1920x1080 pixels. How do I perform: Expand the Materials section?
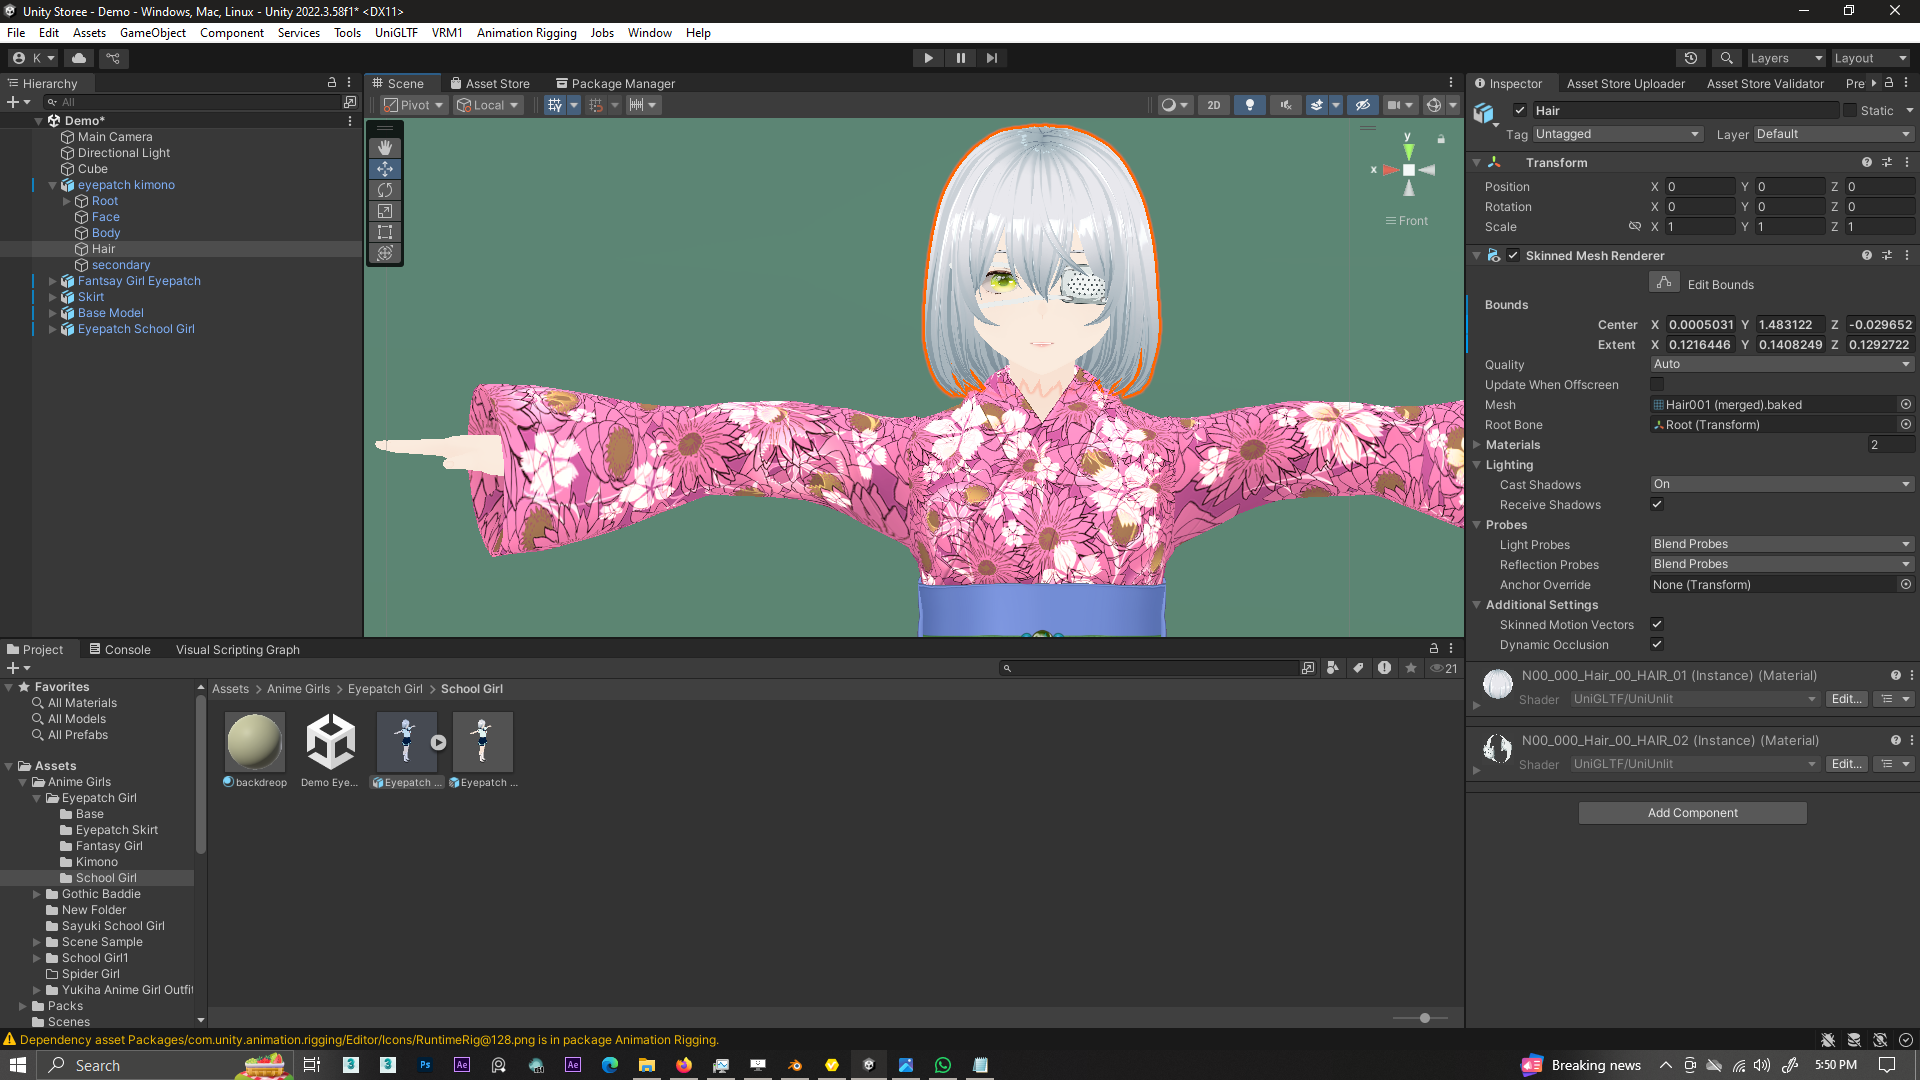[1477, 445]
